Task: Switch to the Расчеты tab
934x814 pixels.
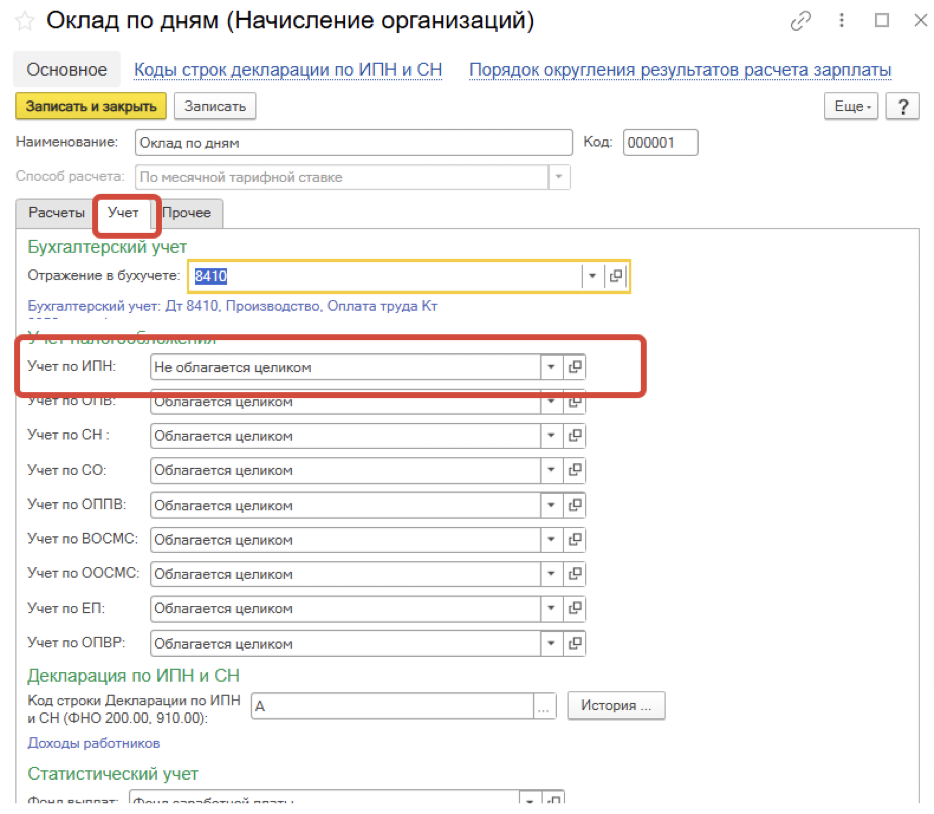Action: (x=56, y=213)
